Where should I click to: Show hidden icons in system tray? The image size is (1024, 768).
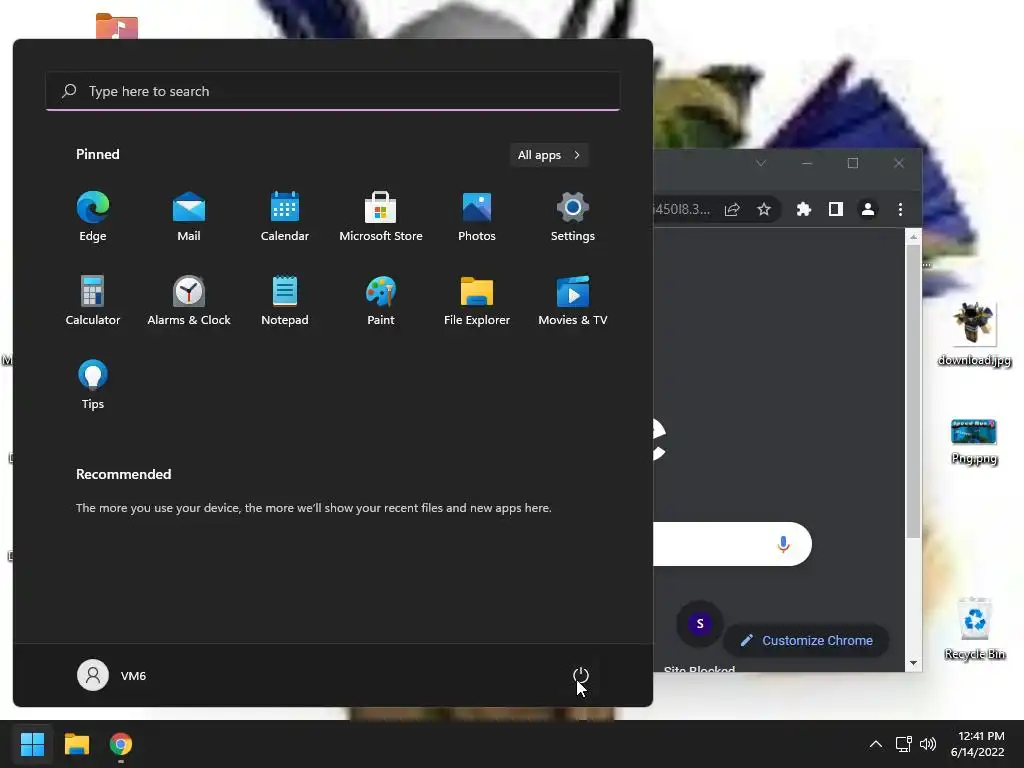tap(876, 744)
